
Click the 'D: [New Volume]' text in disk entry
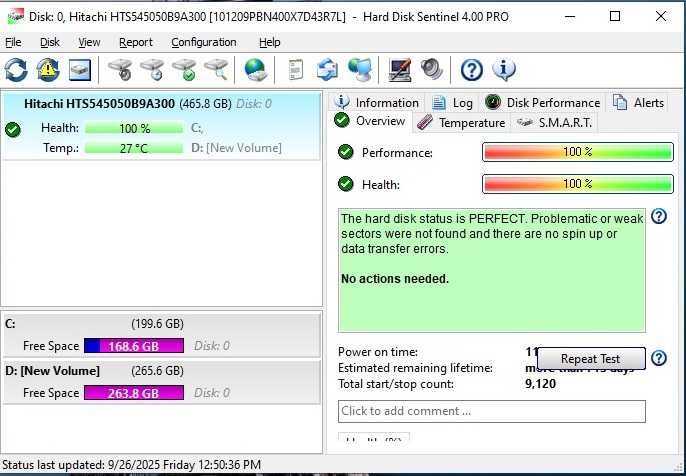click(x=236, y=148)
